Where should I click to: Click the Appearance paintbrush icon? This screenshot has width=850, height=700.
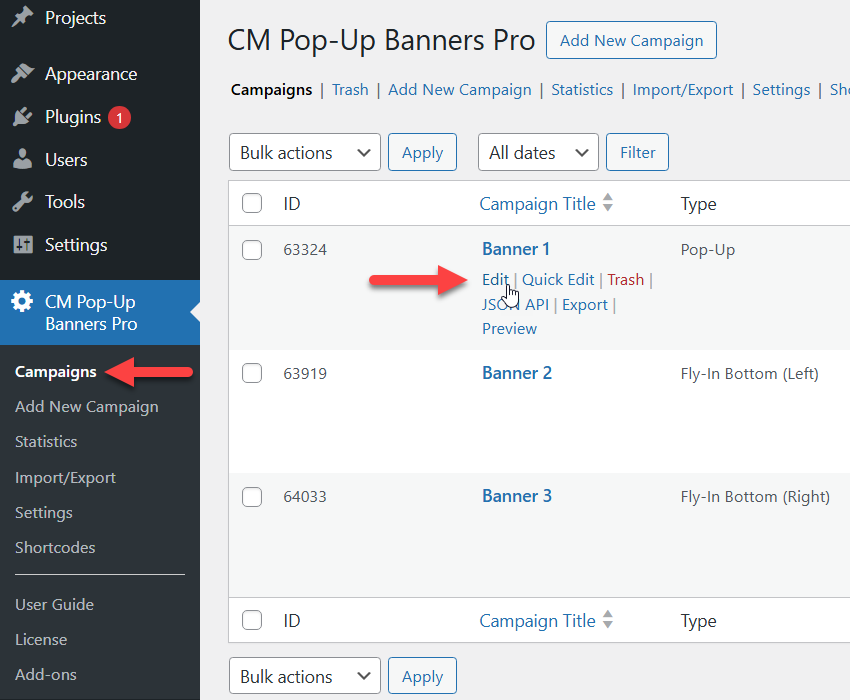pos(22,74)
